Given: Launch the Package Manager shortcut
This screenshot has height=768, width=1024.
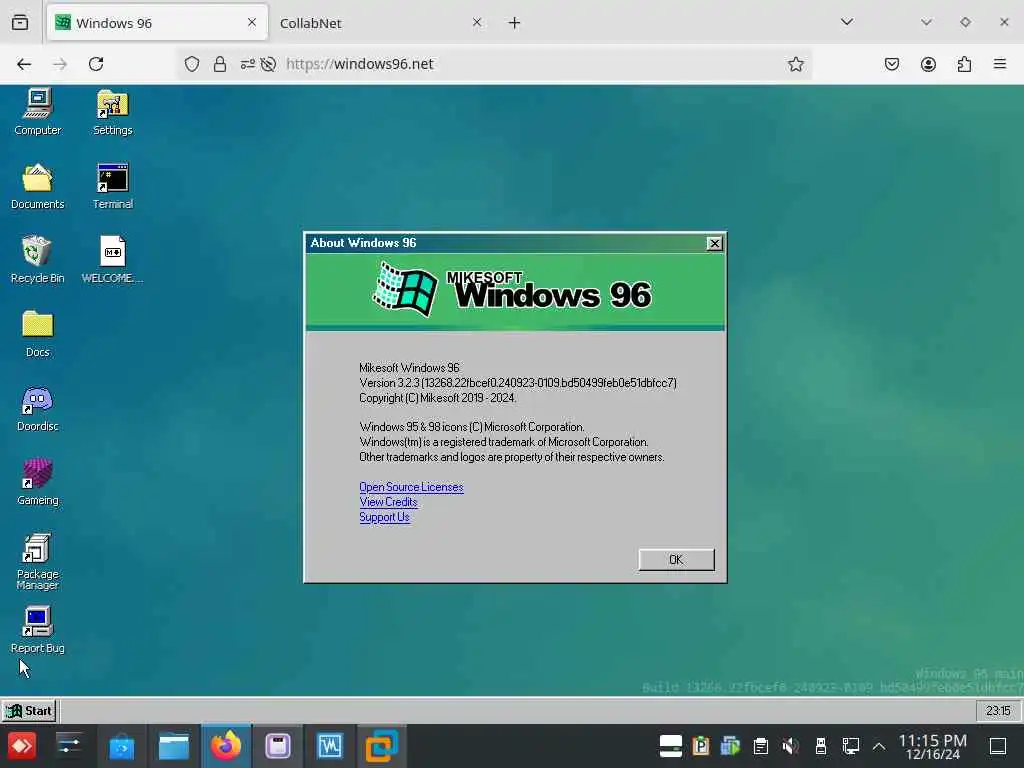Looking at the screenshot, I should coord(37,561).
